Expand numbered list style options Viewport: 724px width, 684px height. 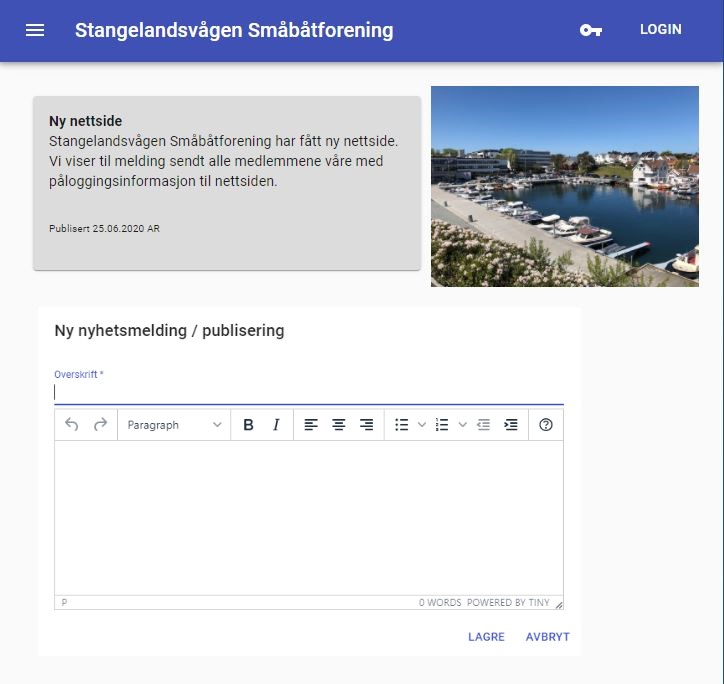462,425
